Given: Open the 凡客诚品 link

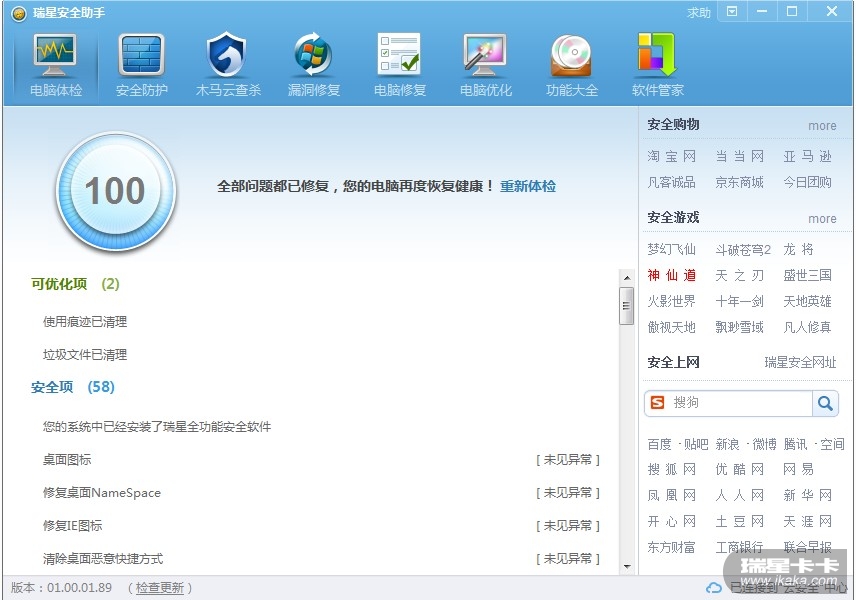Looking at the screenshot, I should (671, 182).
